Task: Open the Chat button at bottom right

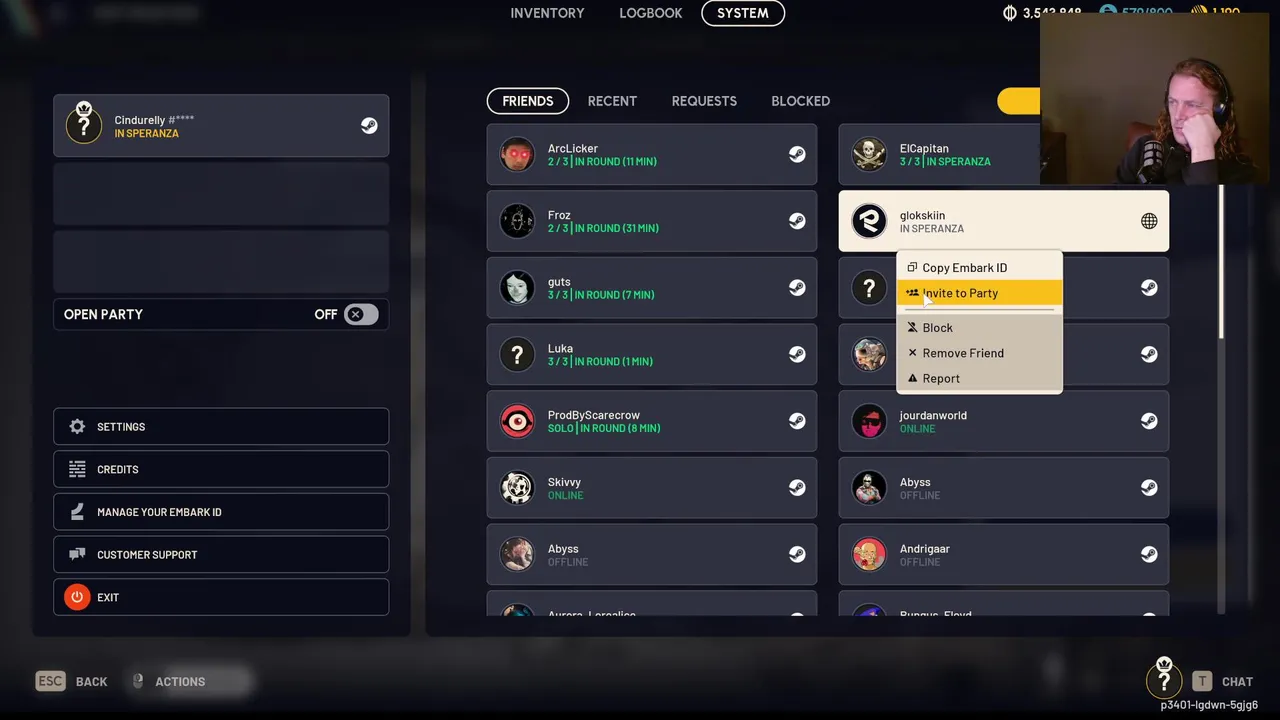Action: pos(1222,681)
